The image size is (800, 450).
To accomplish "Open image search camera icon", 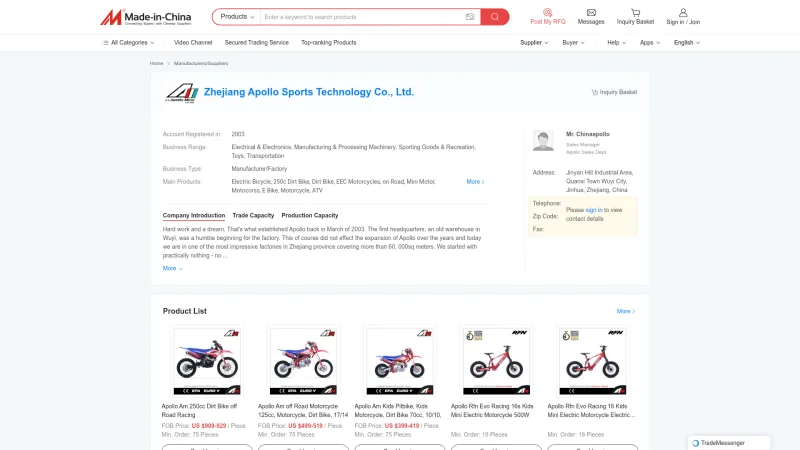I will [470, 17].
